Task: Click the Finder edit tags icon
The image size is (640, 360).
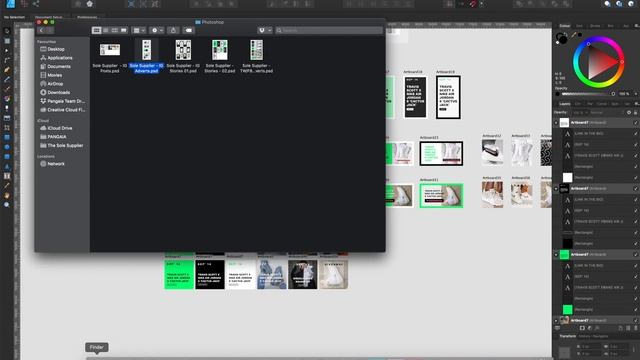Action: coord(188,30)
